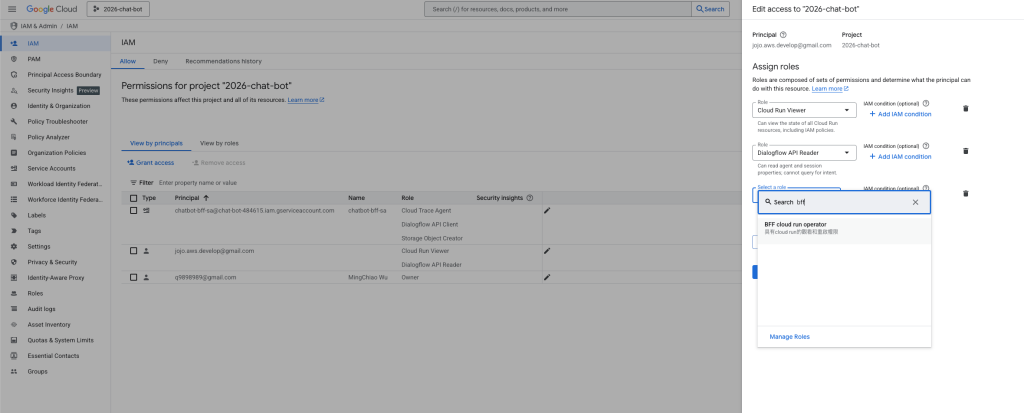Edit jojo.aws.develop@gmail.com pencil icon
The width and height of the screenshot is (1024, 413).
[547, 250]
